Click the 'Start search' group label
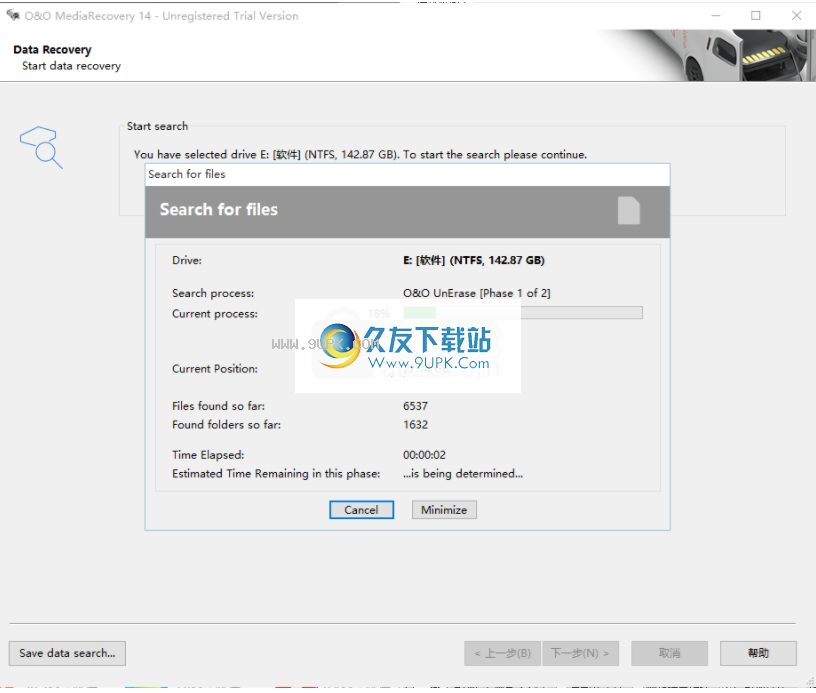The height and width of the screenshot is (693, 816). point(157,126)
